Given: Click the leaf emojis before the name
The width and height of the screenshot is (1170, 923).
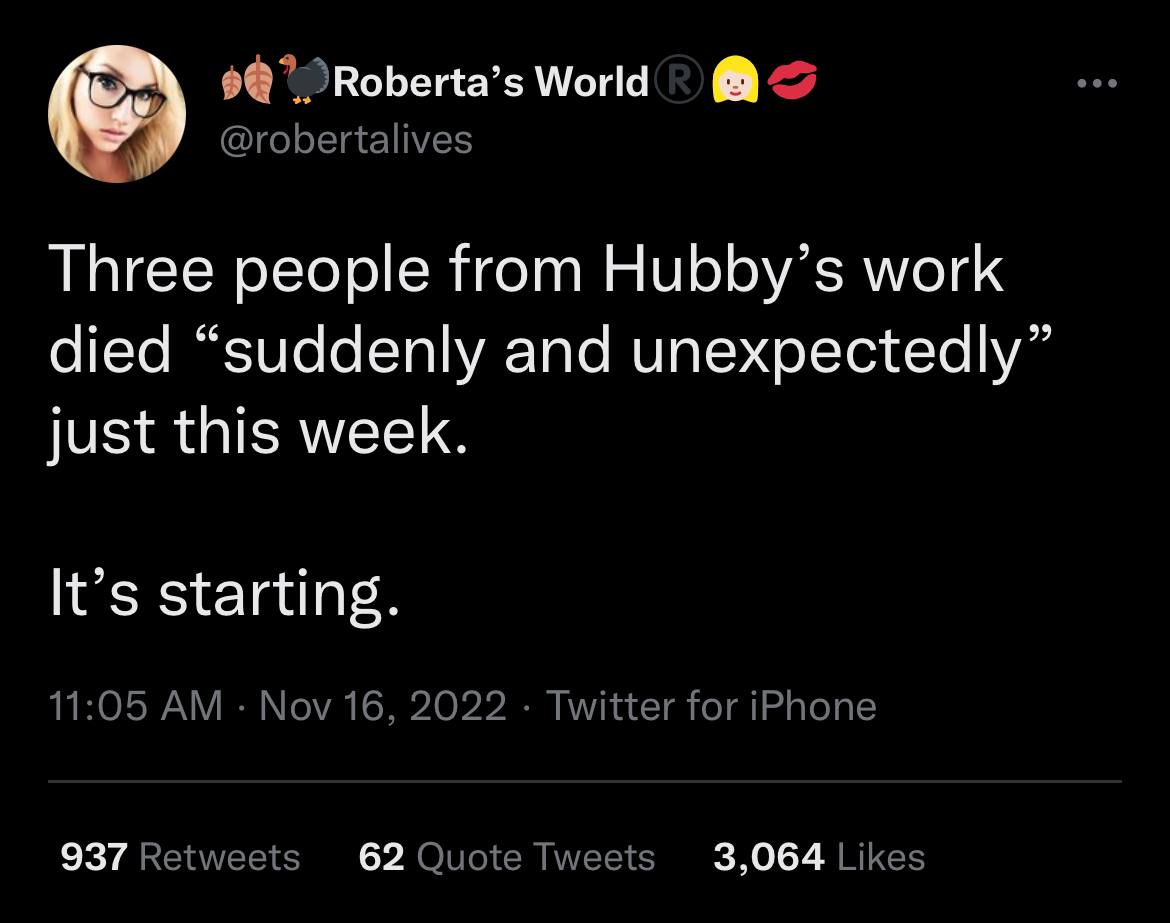Looking at the screenshot, I should 246,82.
